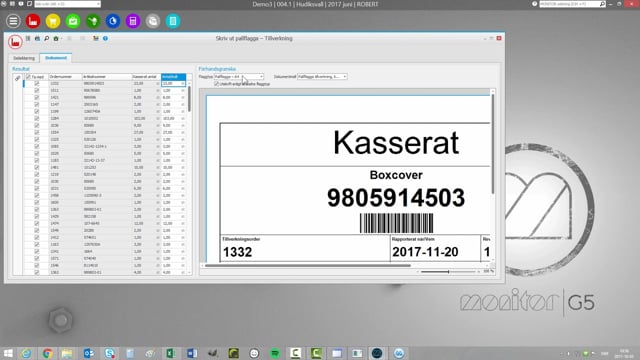This screenshot has height=360, width=640.
Task: Open last-column dropdown arrow for order 1011
Action: coord(183,90)
